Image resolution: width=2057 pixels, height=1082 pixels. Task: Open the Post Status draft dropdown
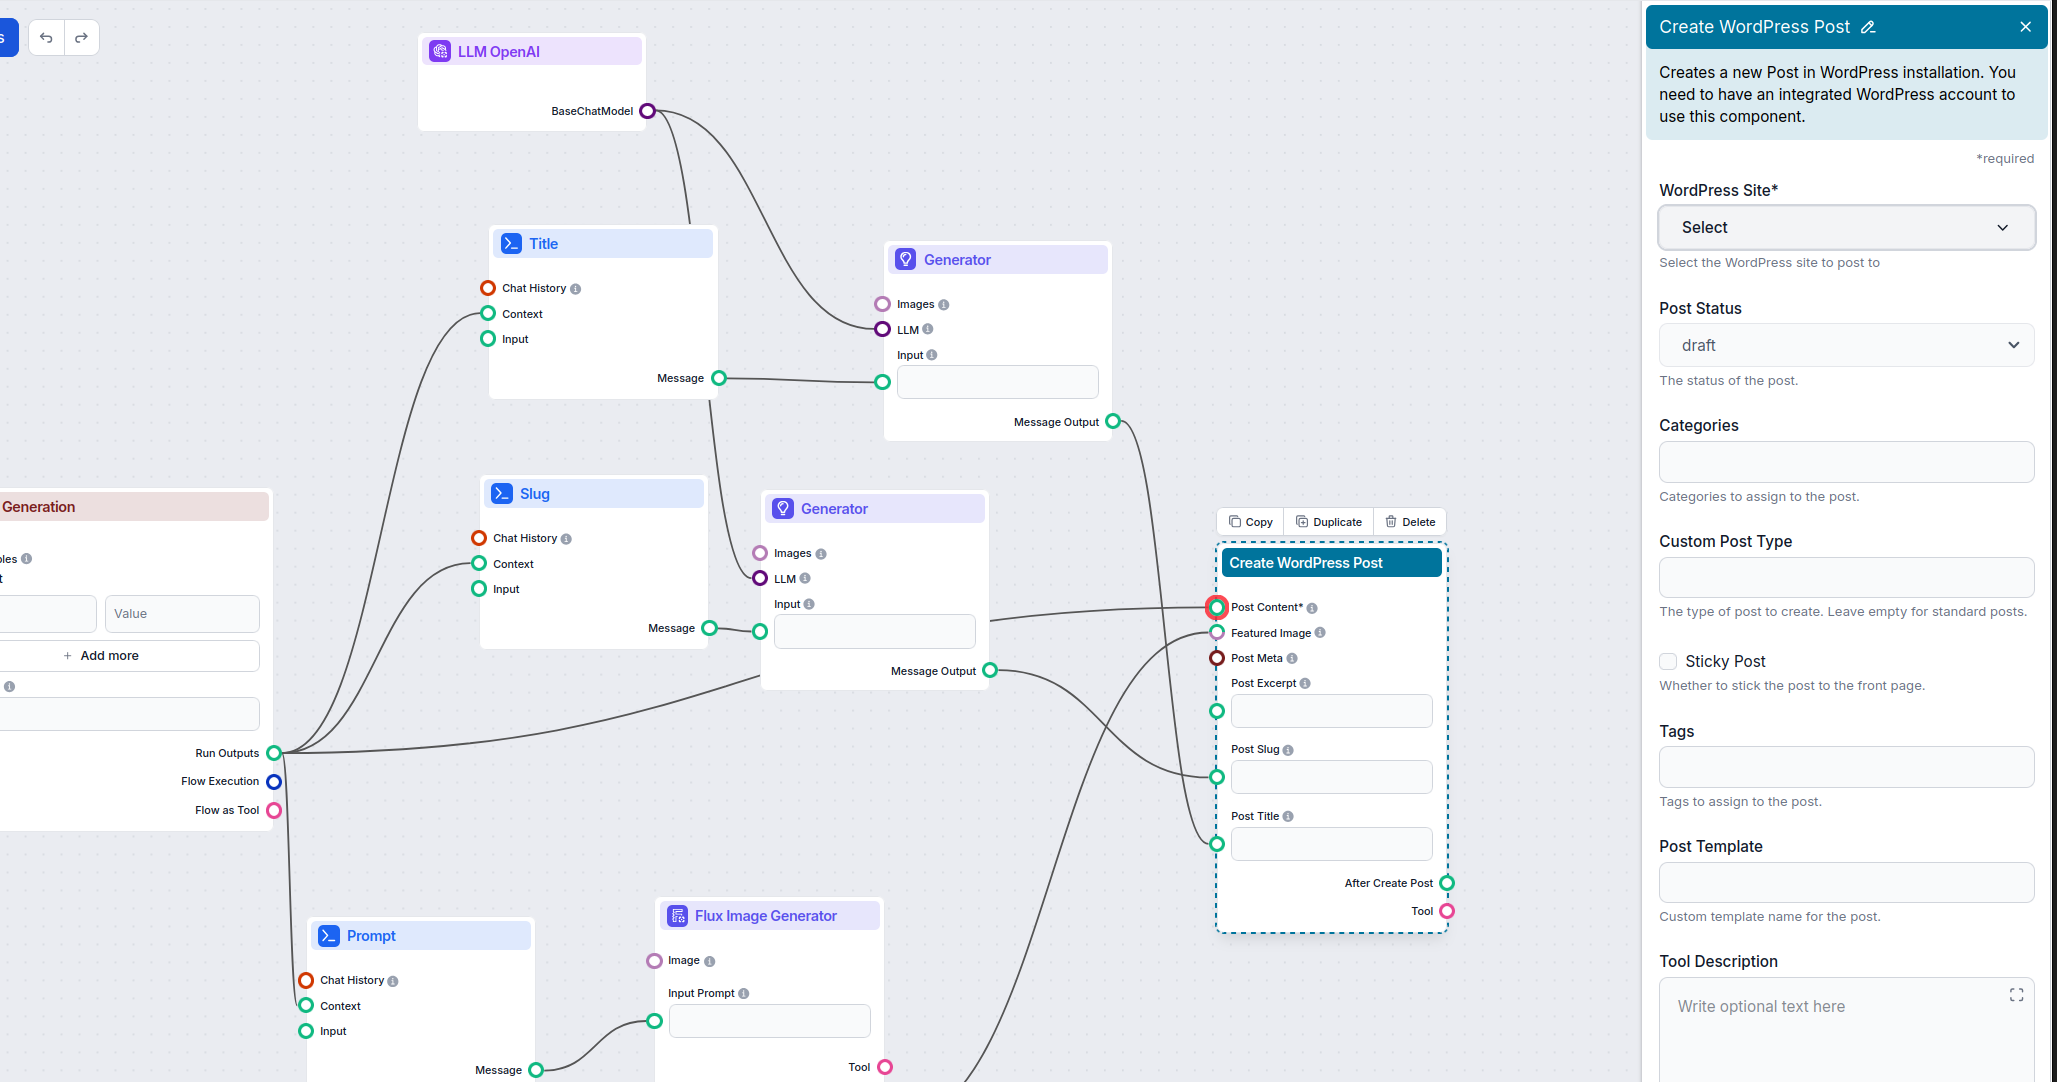1846,345
